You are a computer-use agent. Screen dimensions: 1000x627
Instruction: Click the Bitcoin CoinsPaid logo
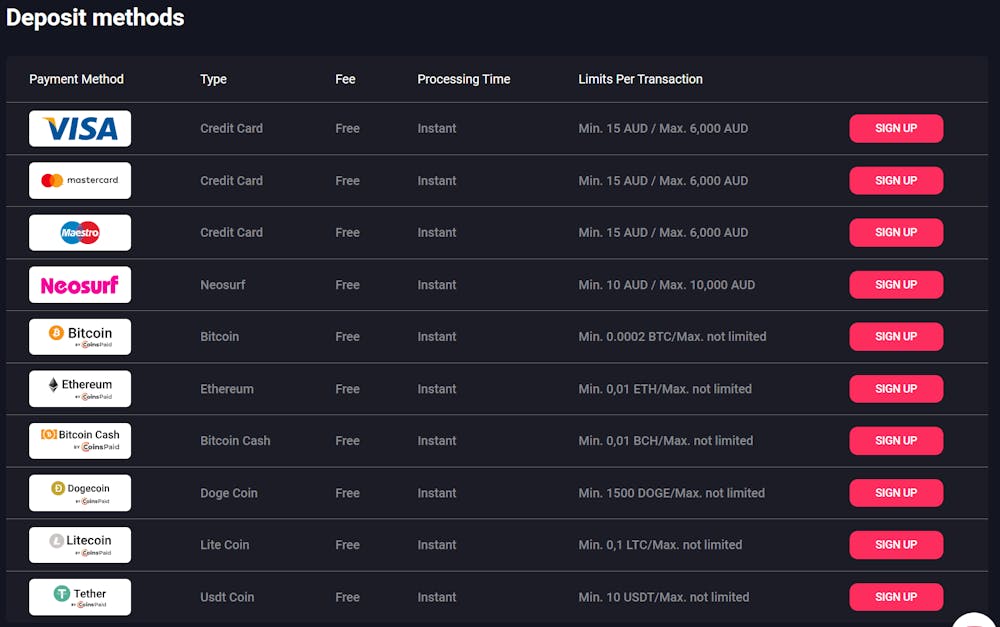point(80,337)
